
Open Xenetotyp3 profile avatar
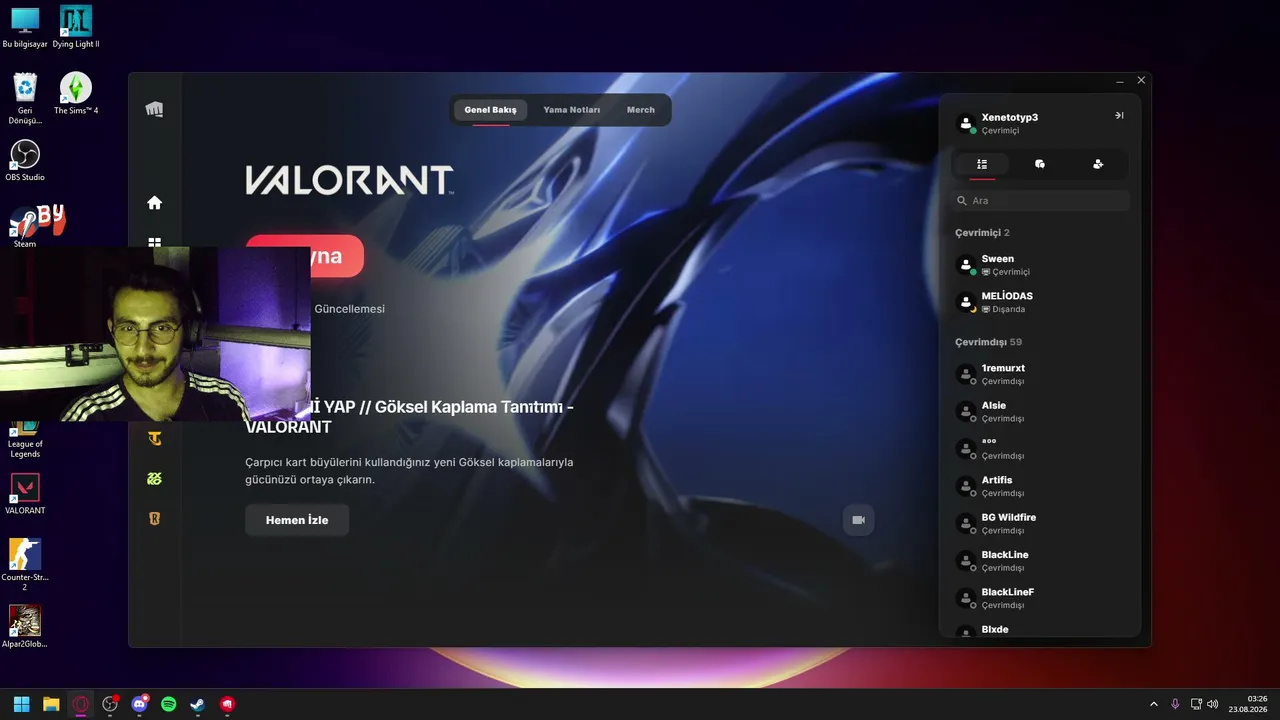[966, 124]
